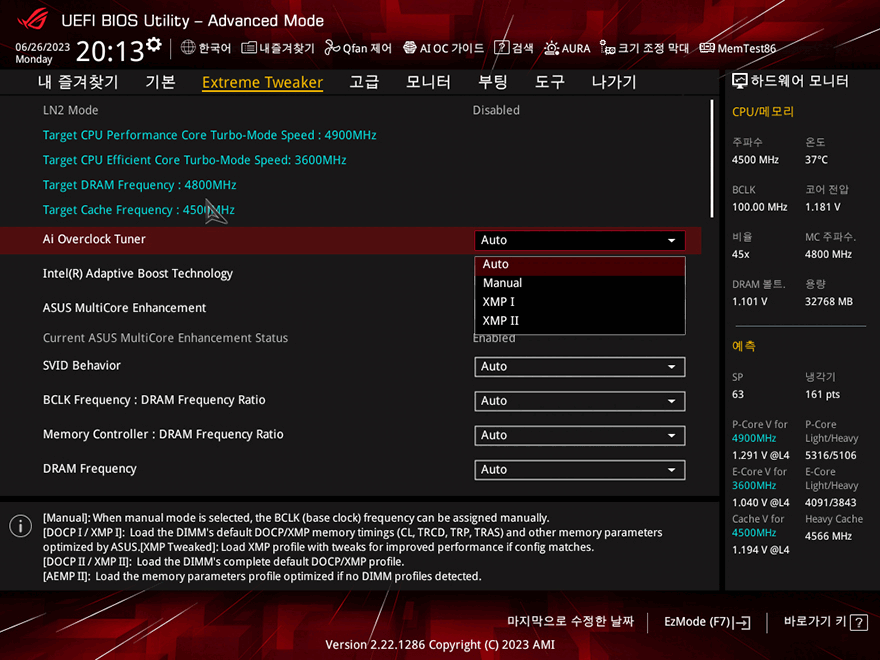Click Current ASUS MultiCore Enhancement Status label
The width and height of the screenshot is (880, 660).
tap(165, 338)
